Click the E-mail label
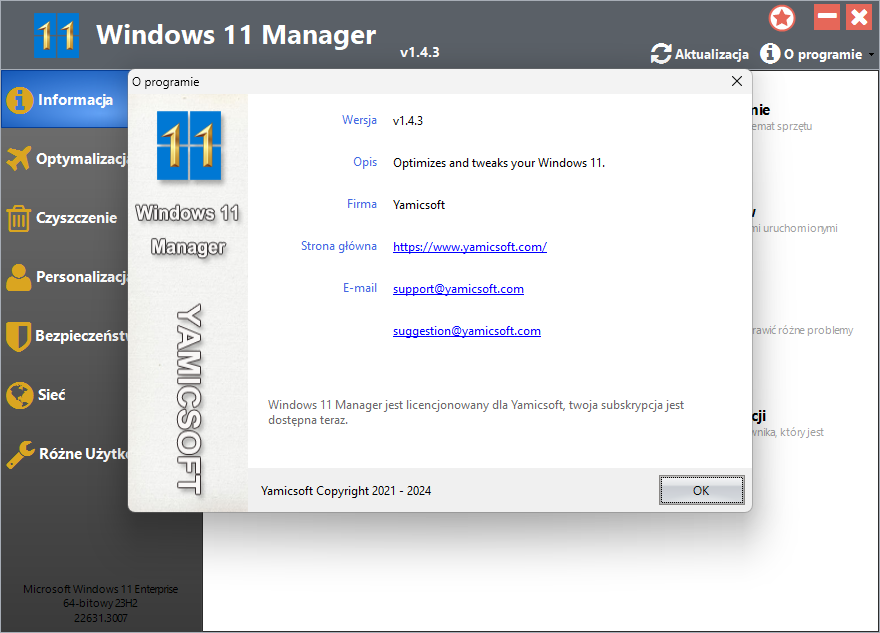Viewport: 880px width, 633px height. pyautogui.click(x=360, y=288)
